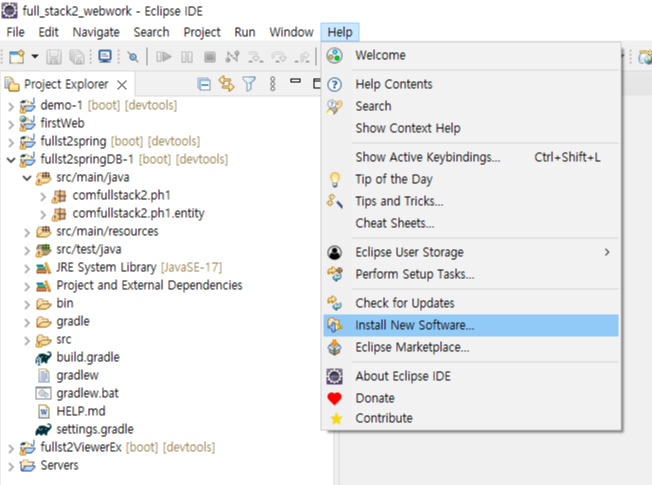
Task: Select Perform Setup Tasks entry
Action: [471, 275]
